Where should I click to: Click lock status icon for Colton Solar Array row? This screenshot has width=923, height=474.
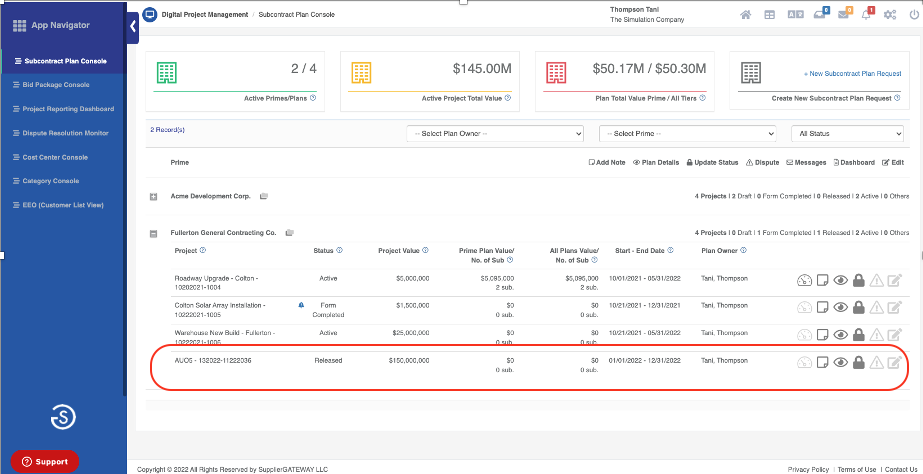coord(859,307)
